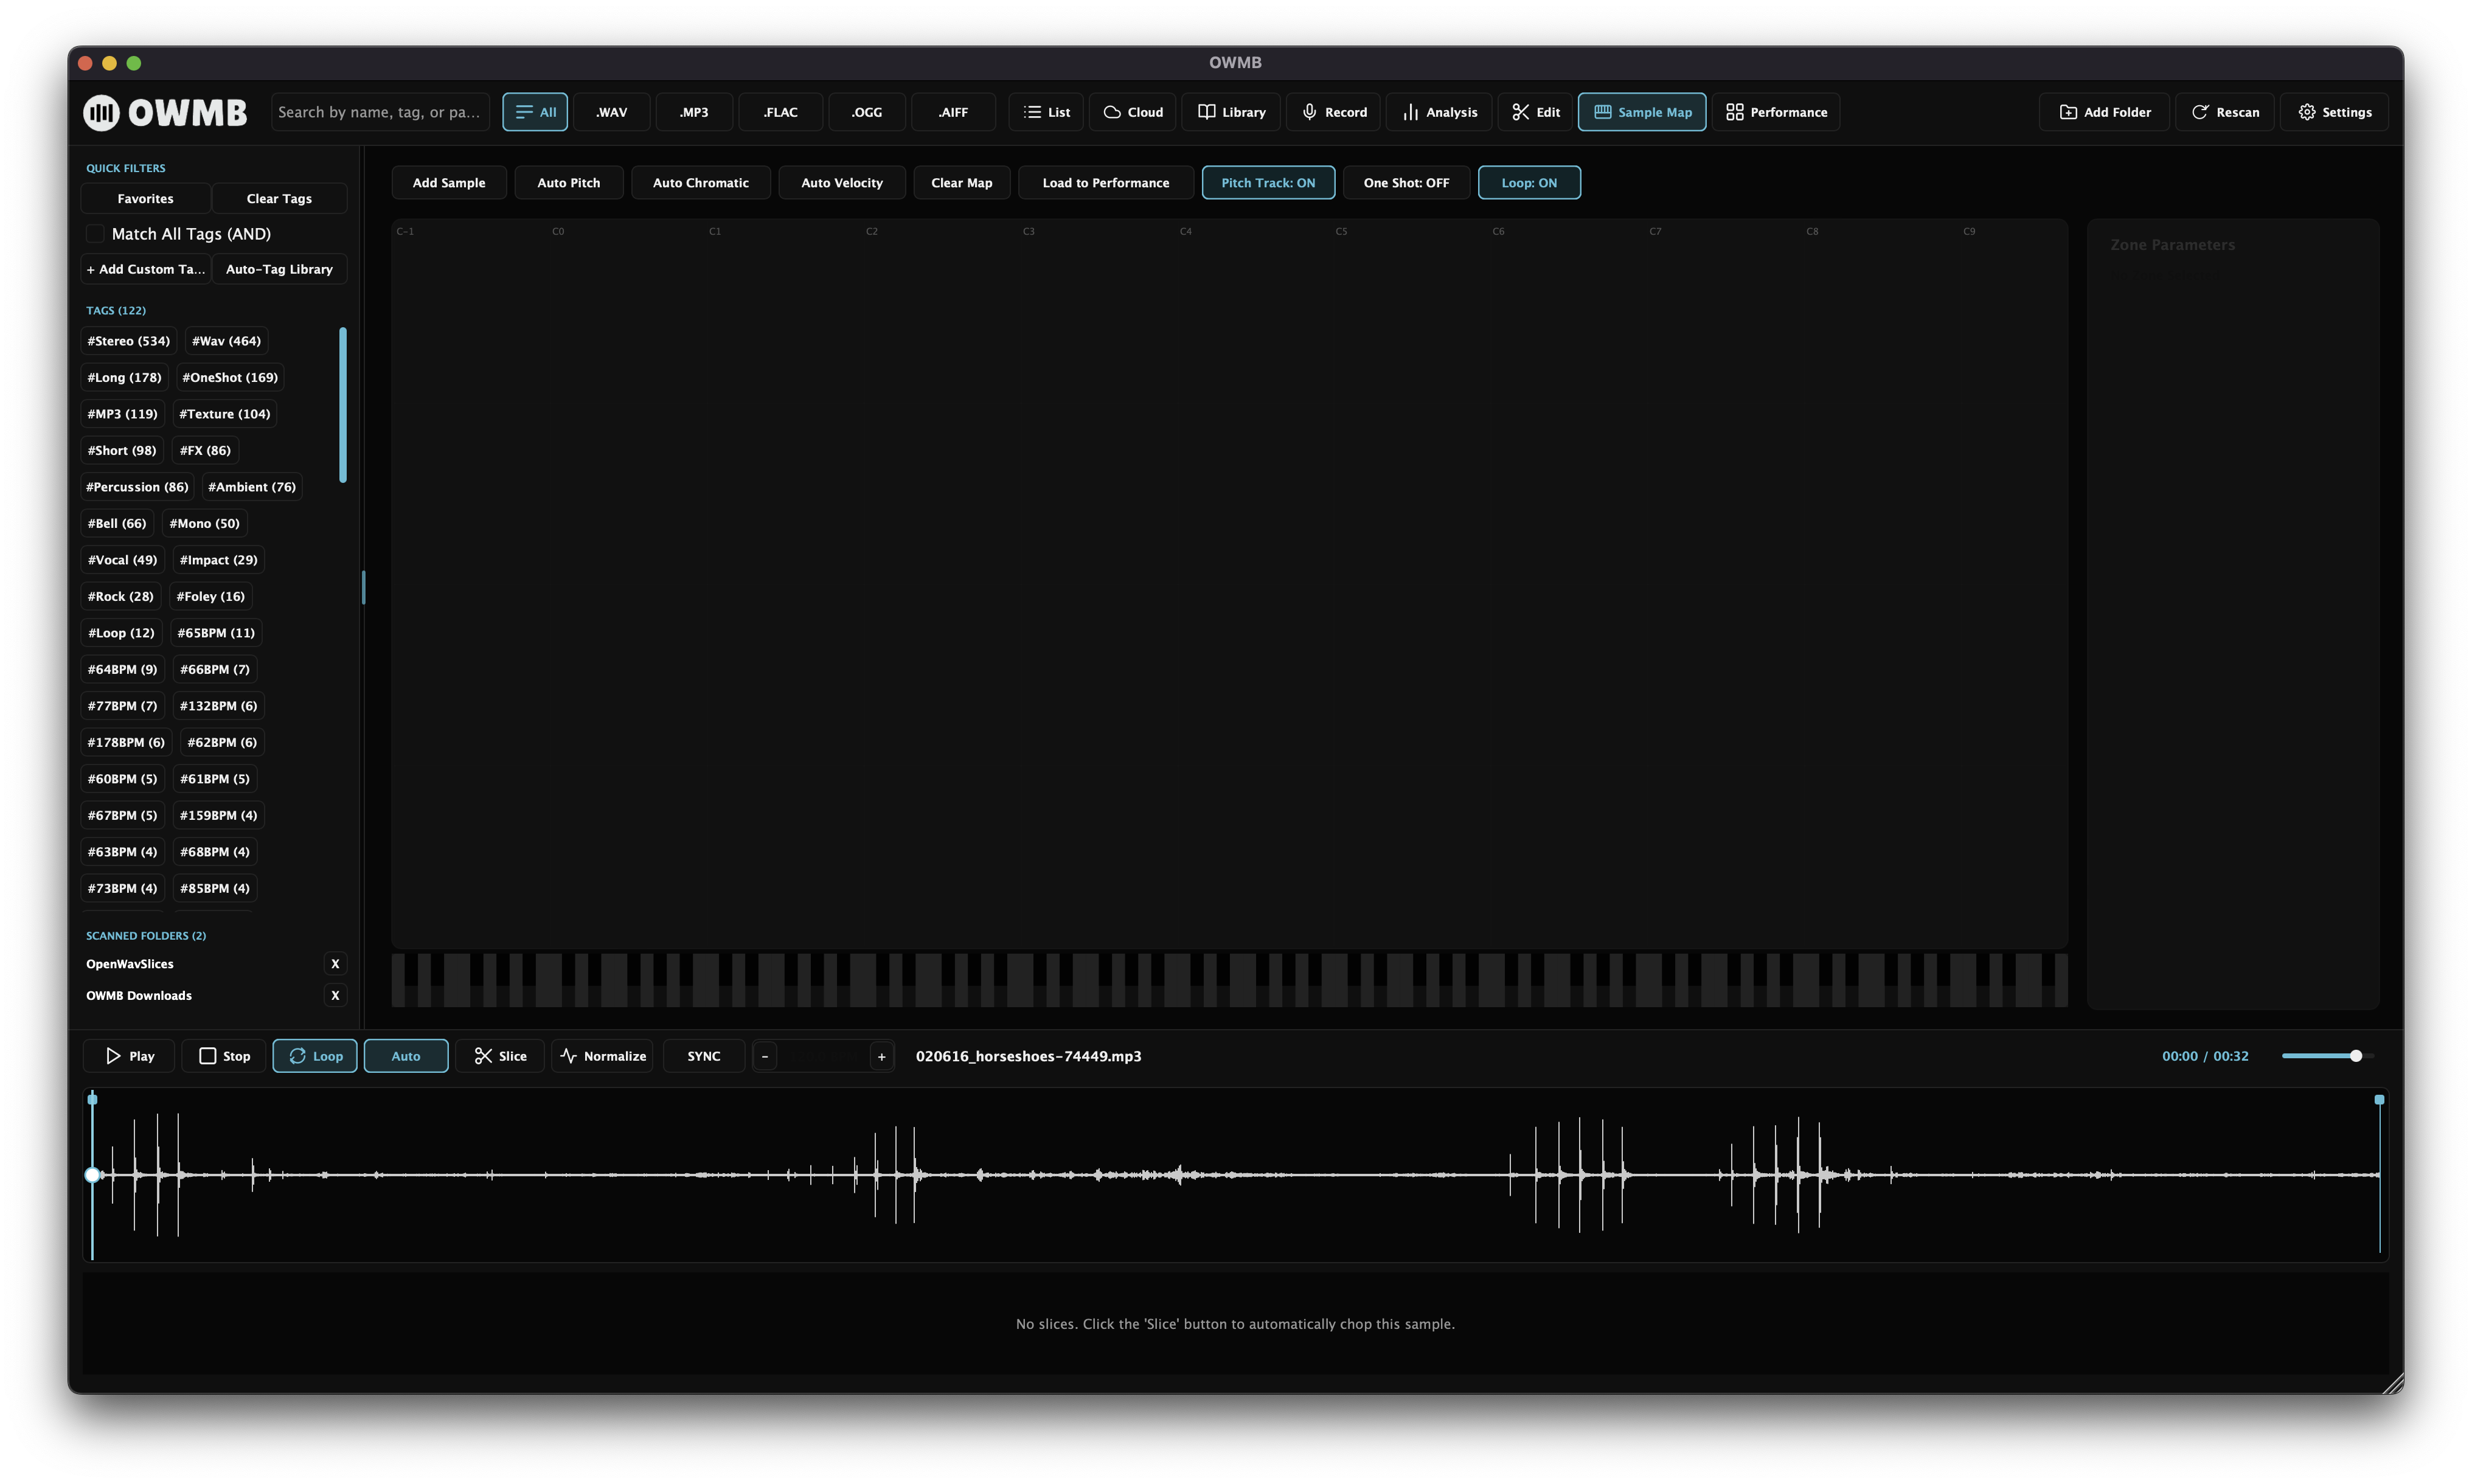Enable Match All Tags (AND) checkbox
Screen dimensions: 2472x1484
coord(95,234)
